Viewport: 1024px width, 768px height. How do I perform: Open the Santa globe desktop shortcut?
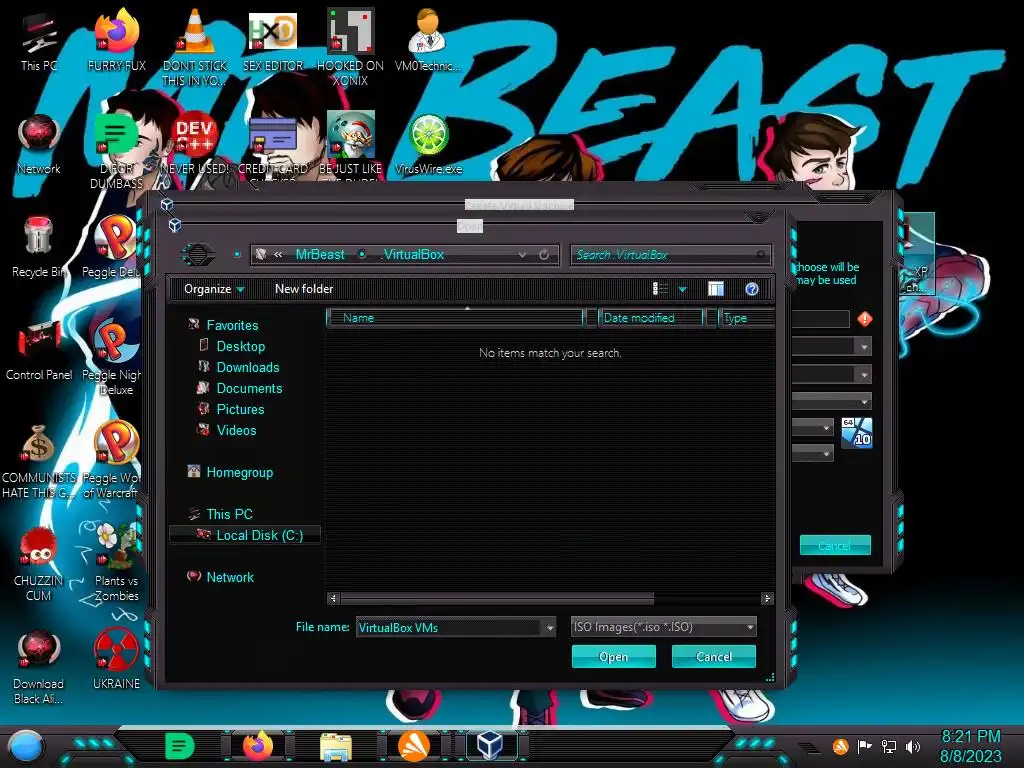350,144
